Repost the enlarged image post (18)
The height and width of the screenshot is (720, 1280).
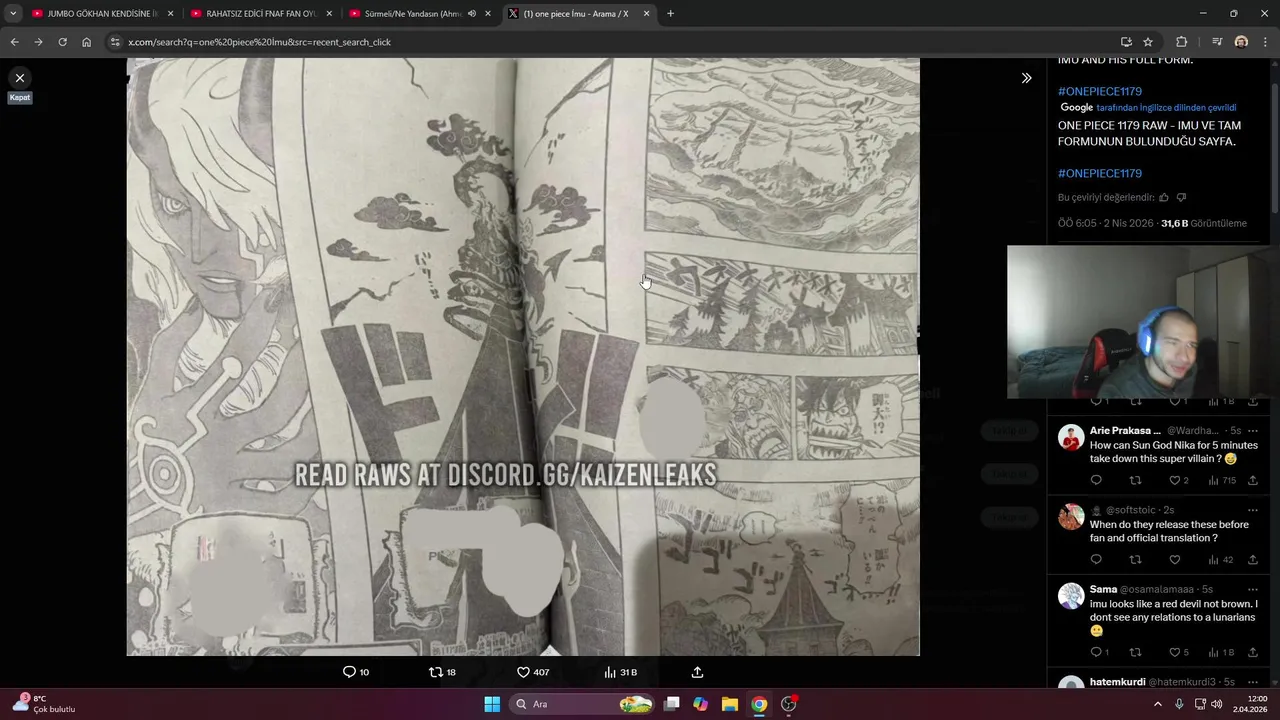click(x=442, y=672)
